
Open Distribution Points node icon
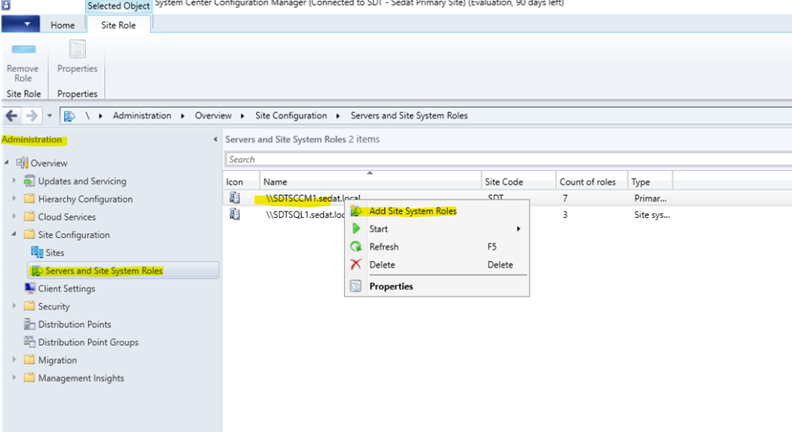click(x=30, y=324)
